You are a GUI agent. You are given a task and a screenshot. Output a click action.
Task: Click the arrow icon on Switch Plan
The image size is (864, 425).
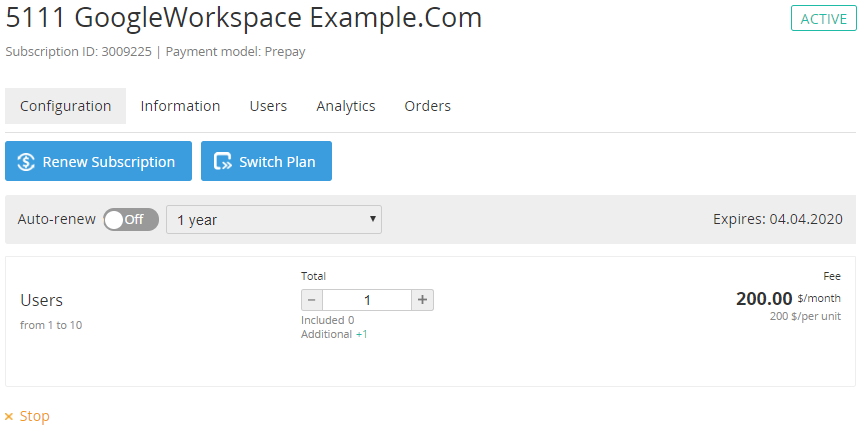coord(222,162)
